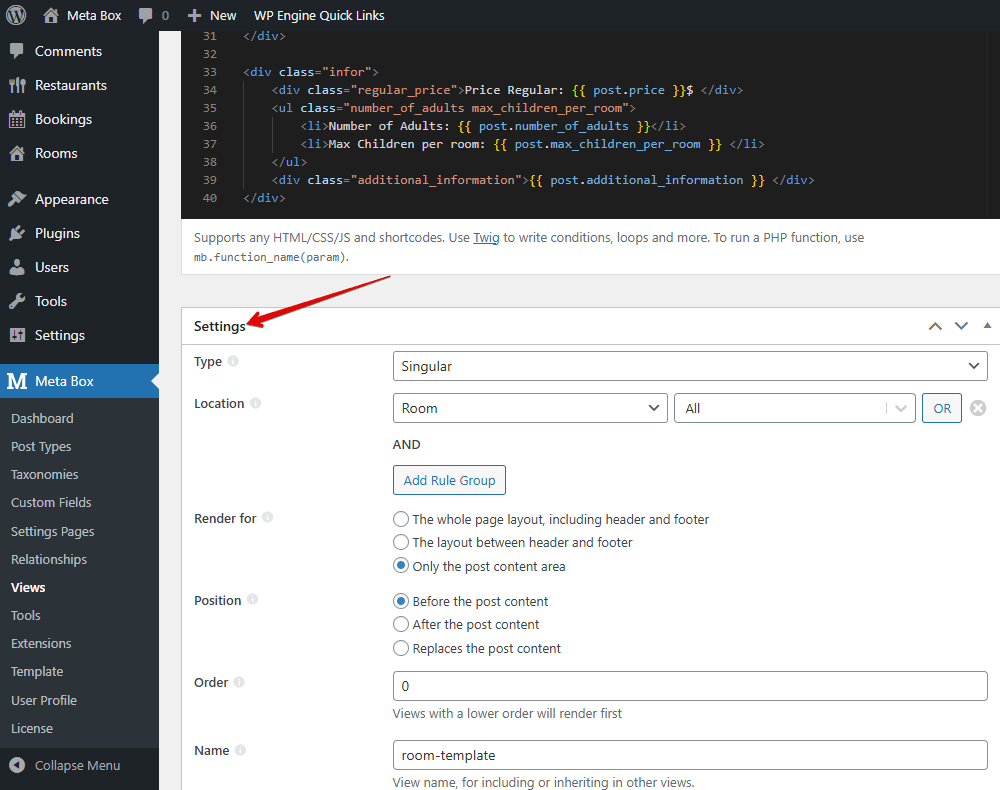Open Custom Fields in Meta Box submenu

(51, 502)
